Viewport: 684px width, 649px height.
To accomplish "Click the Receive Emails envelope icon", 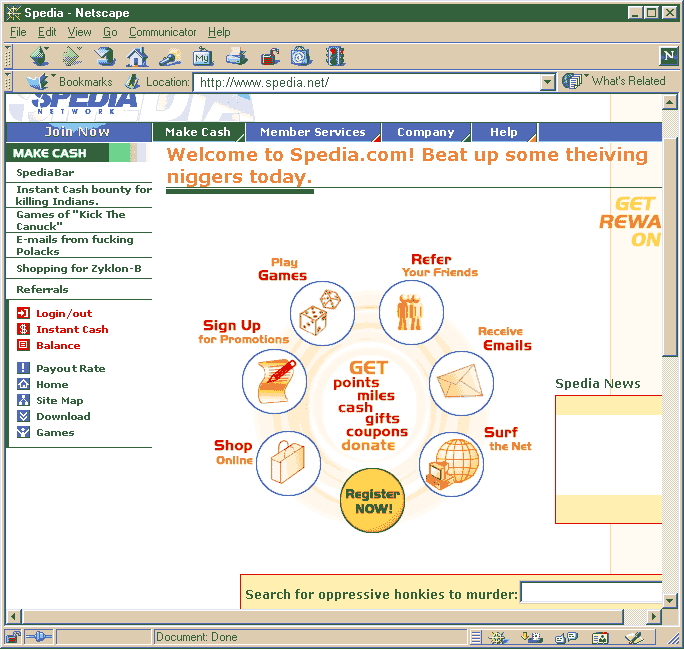I will [x=461, y=383].
